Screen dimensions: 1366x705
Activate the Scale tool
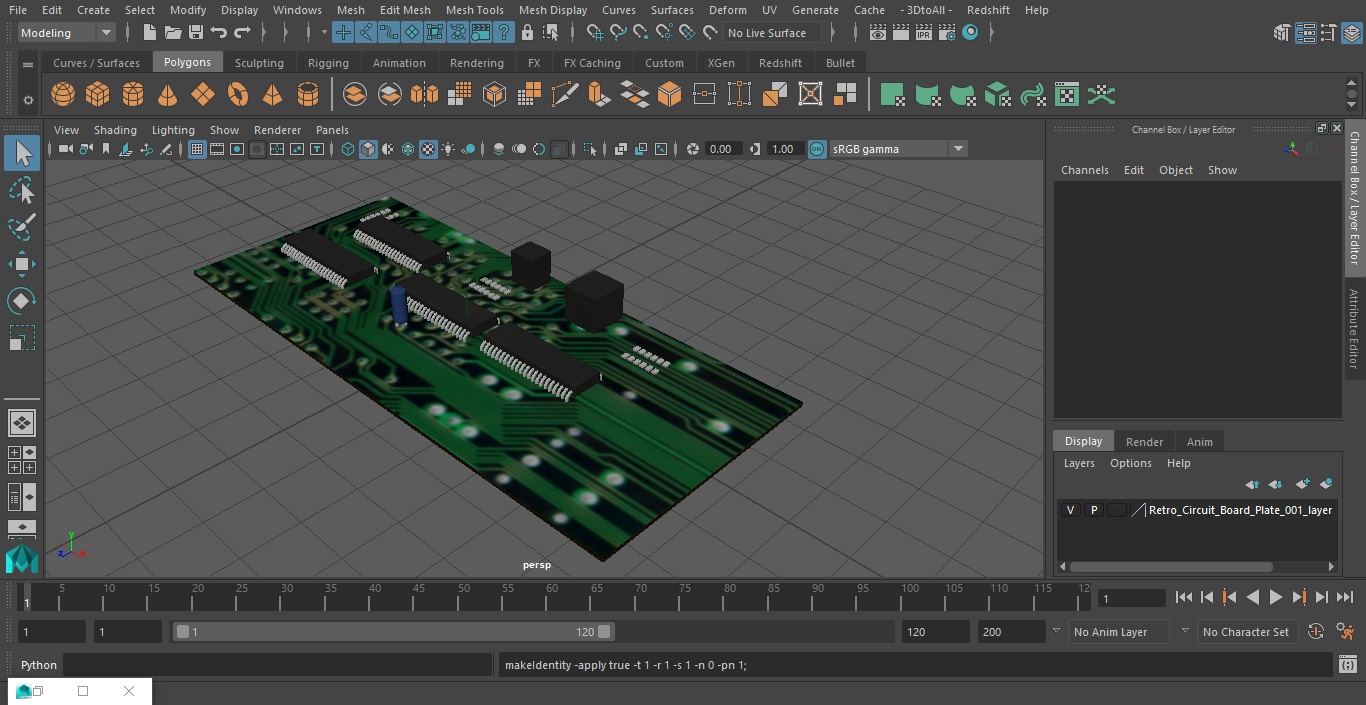click(22, 338)
